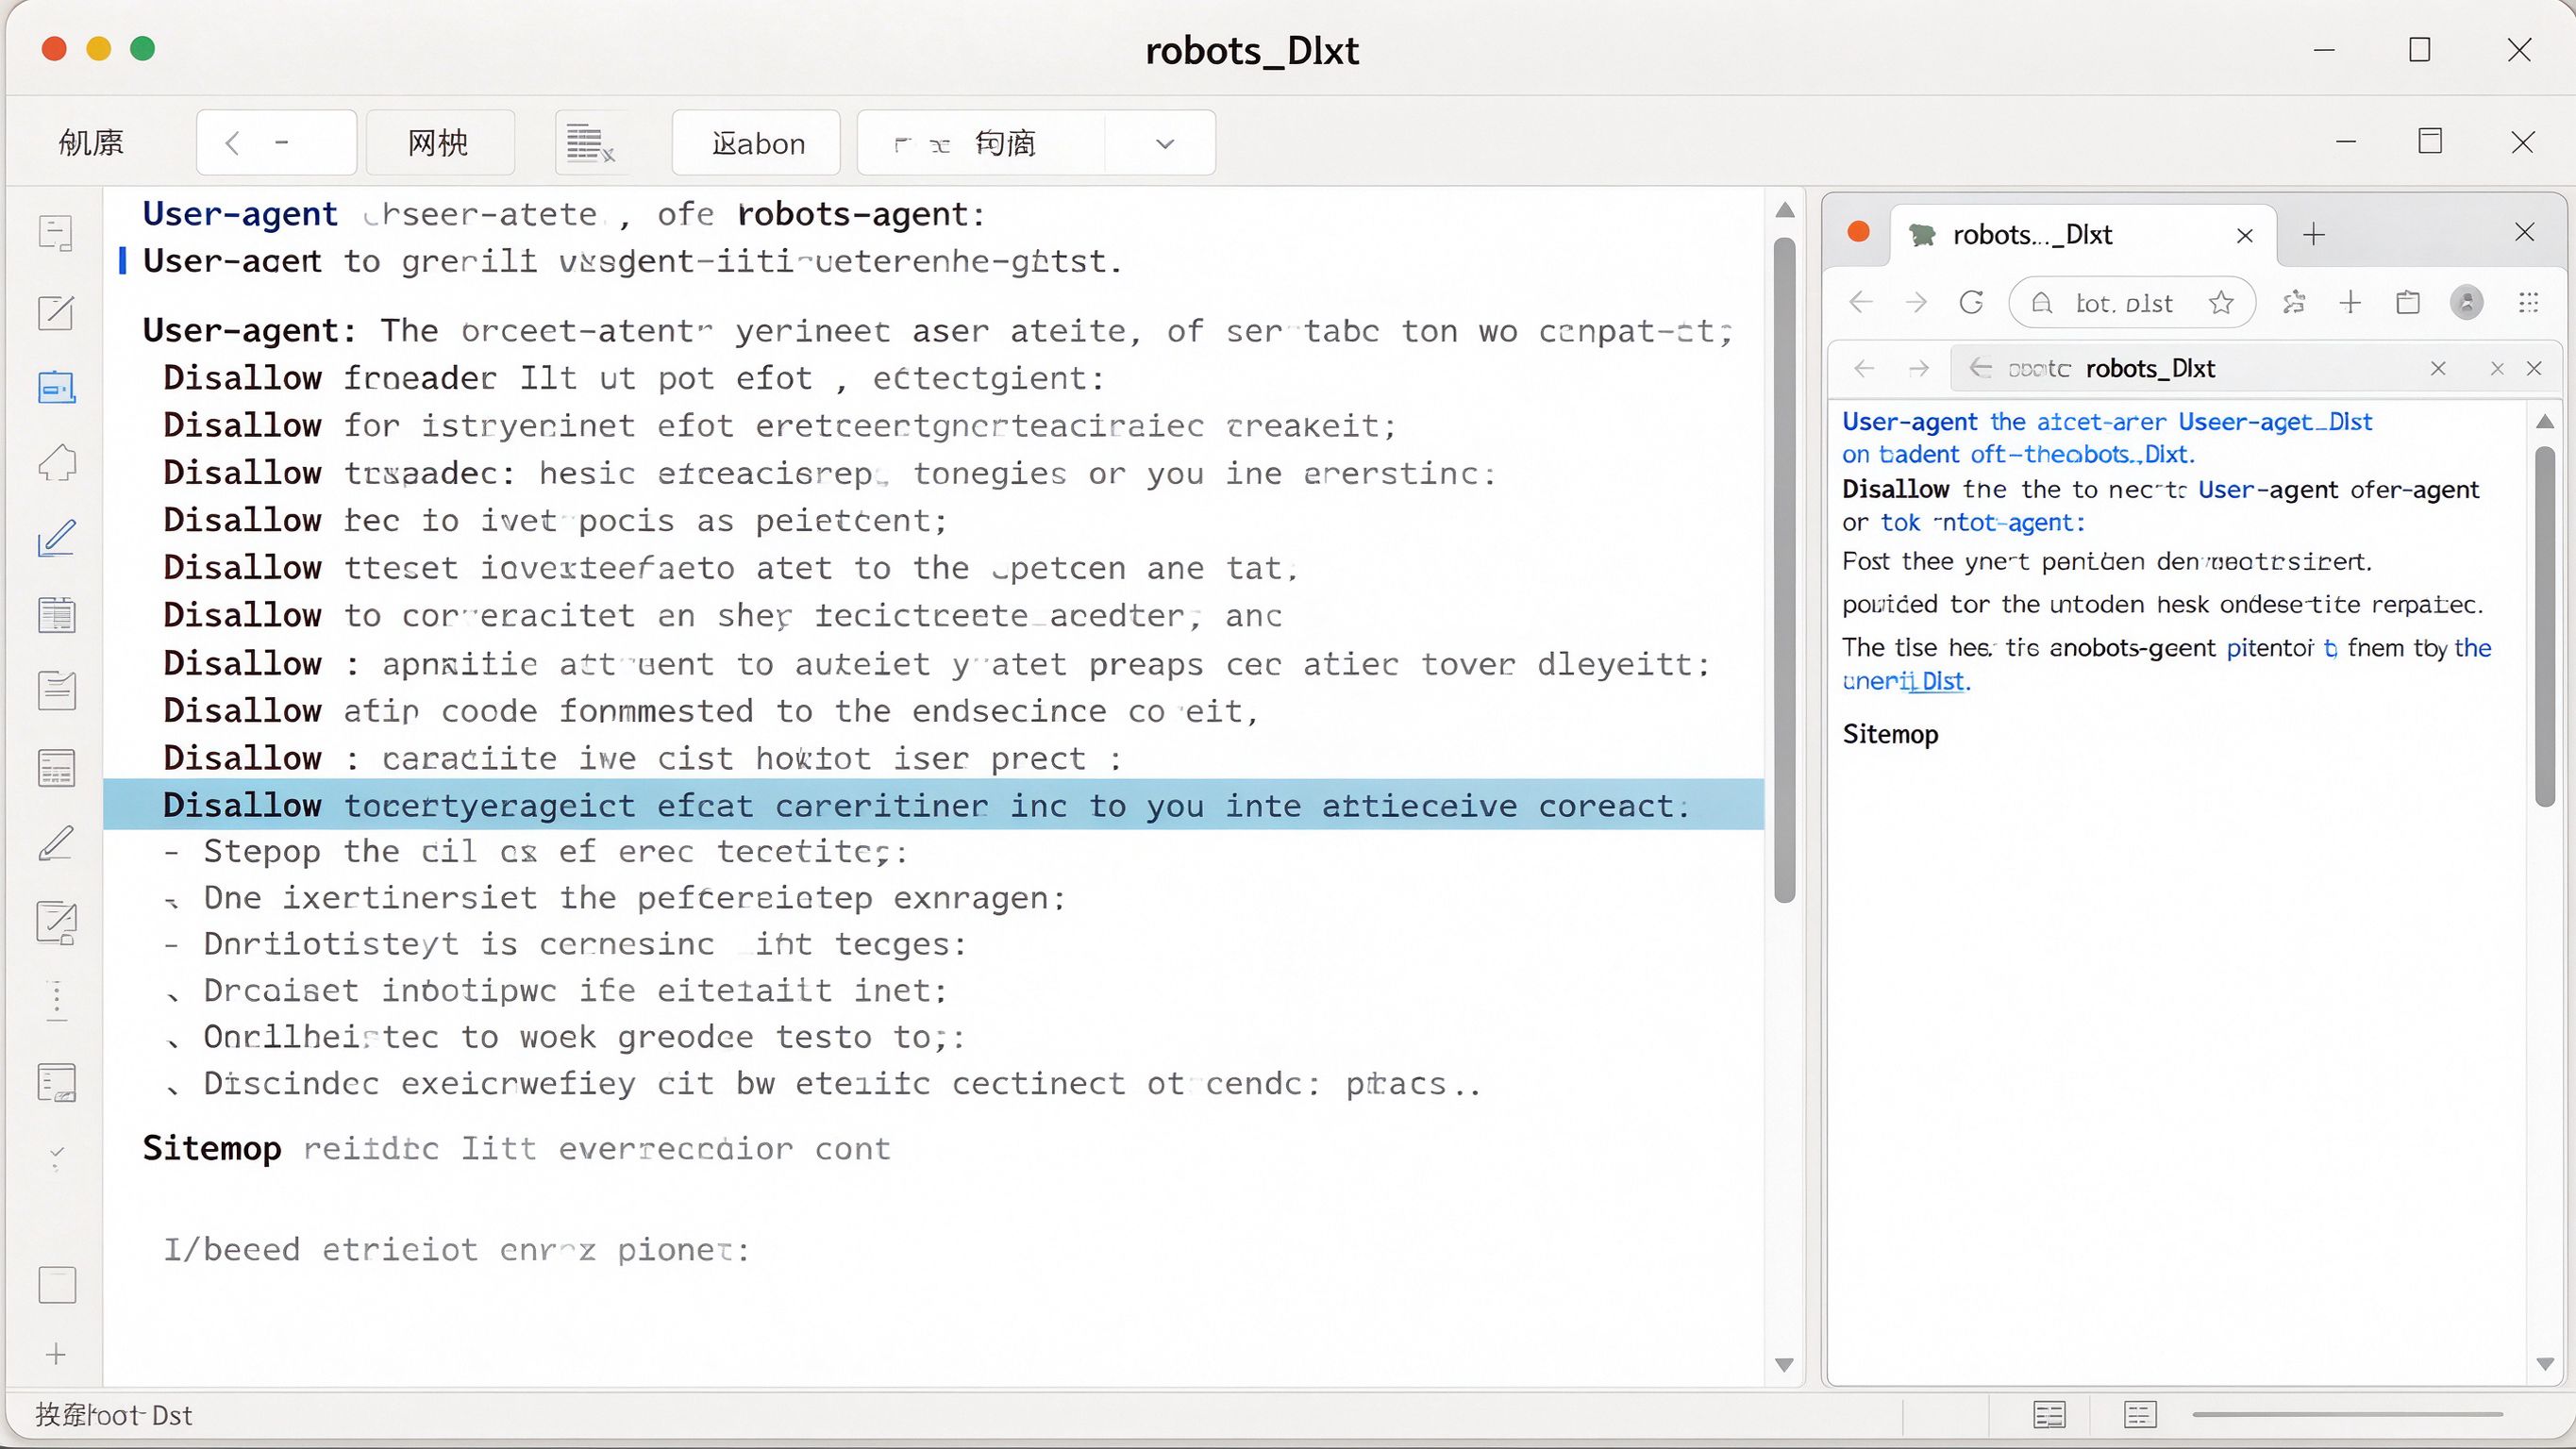The height and width of the screenshot is (1449, 2576).
Task: Switch to the second status bar layout icon
Action: click(x=2139, y=1415)
